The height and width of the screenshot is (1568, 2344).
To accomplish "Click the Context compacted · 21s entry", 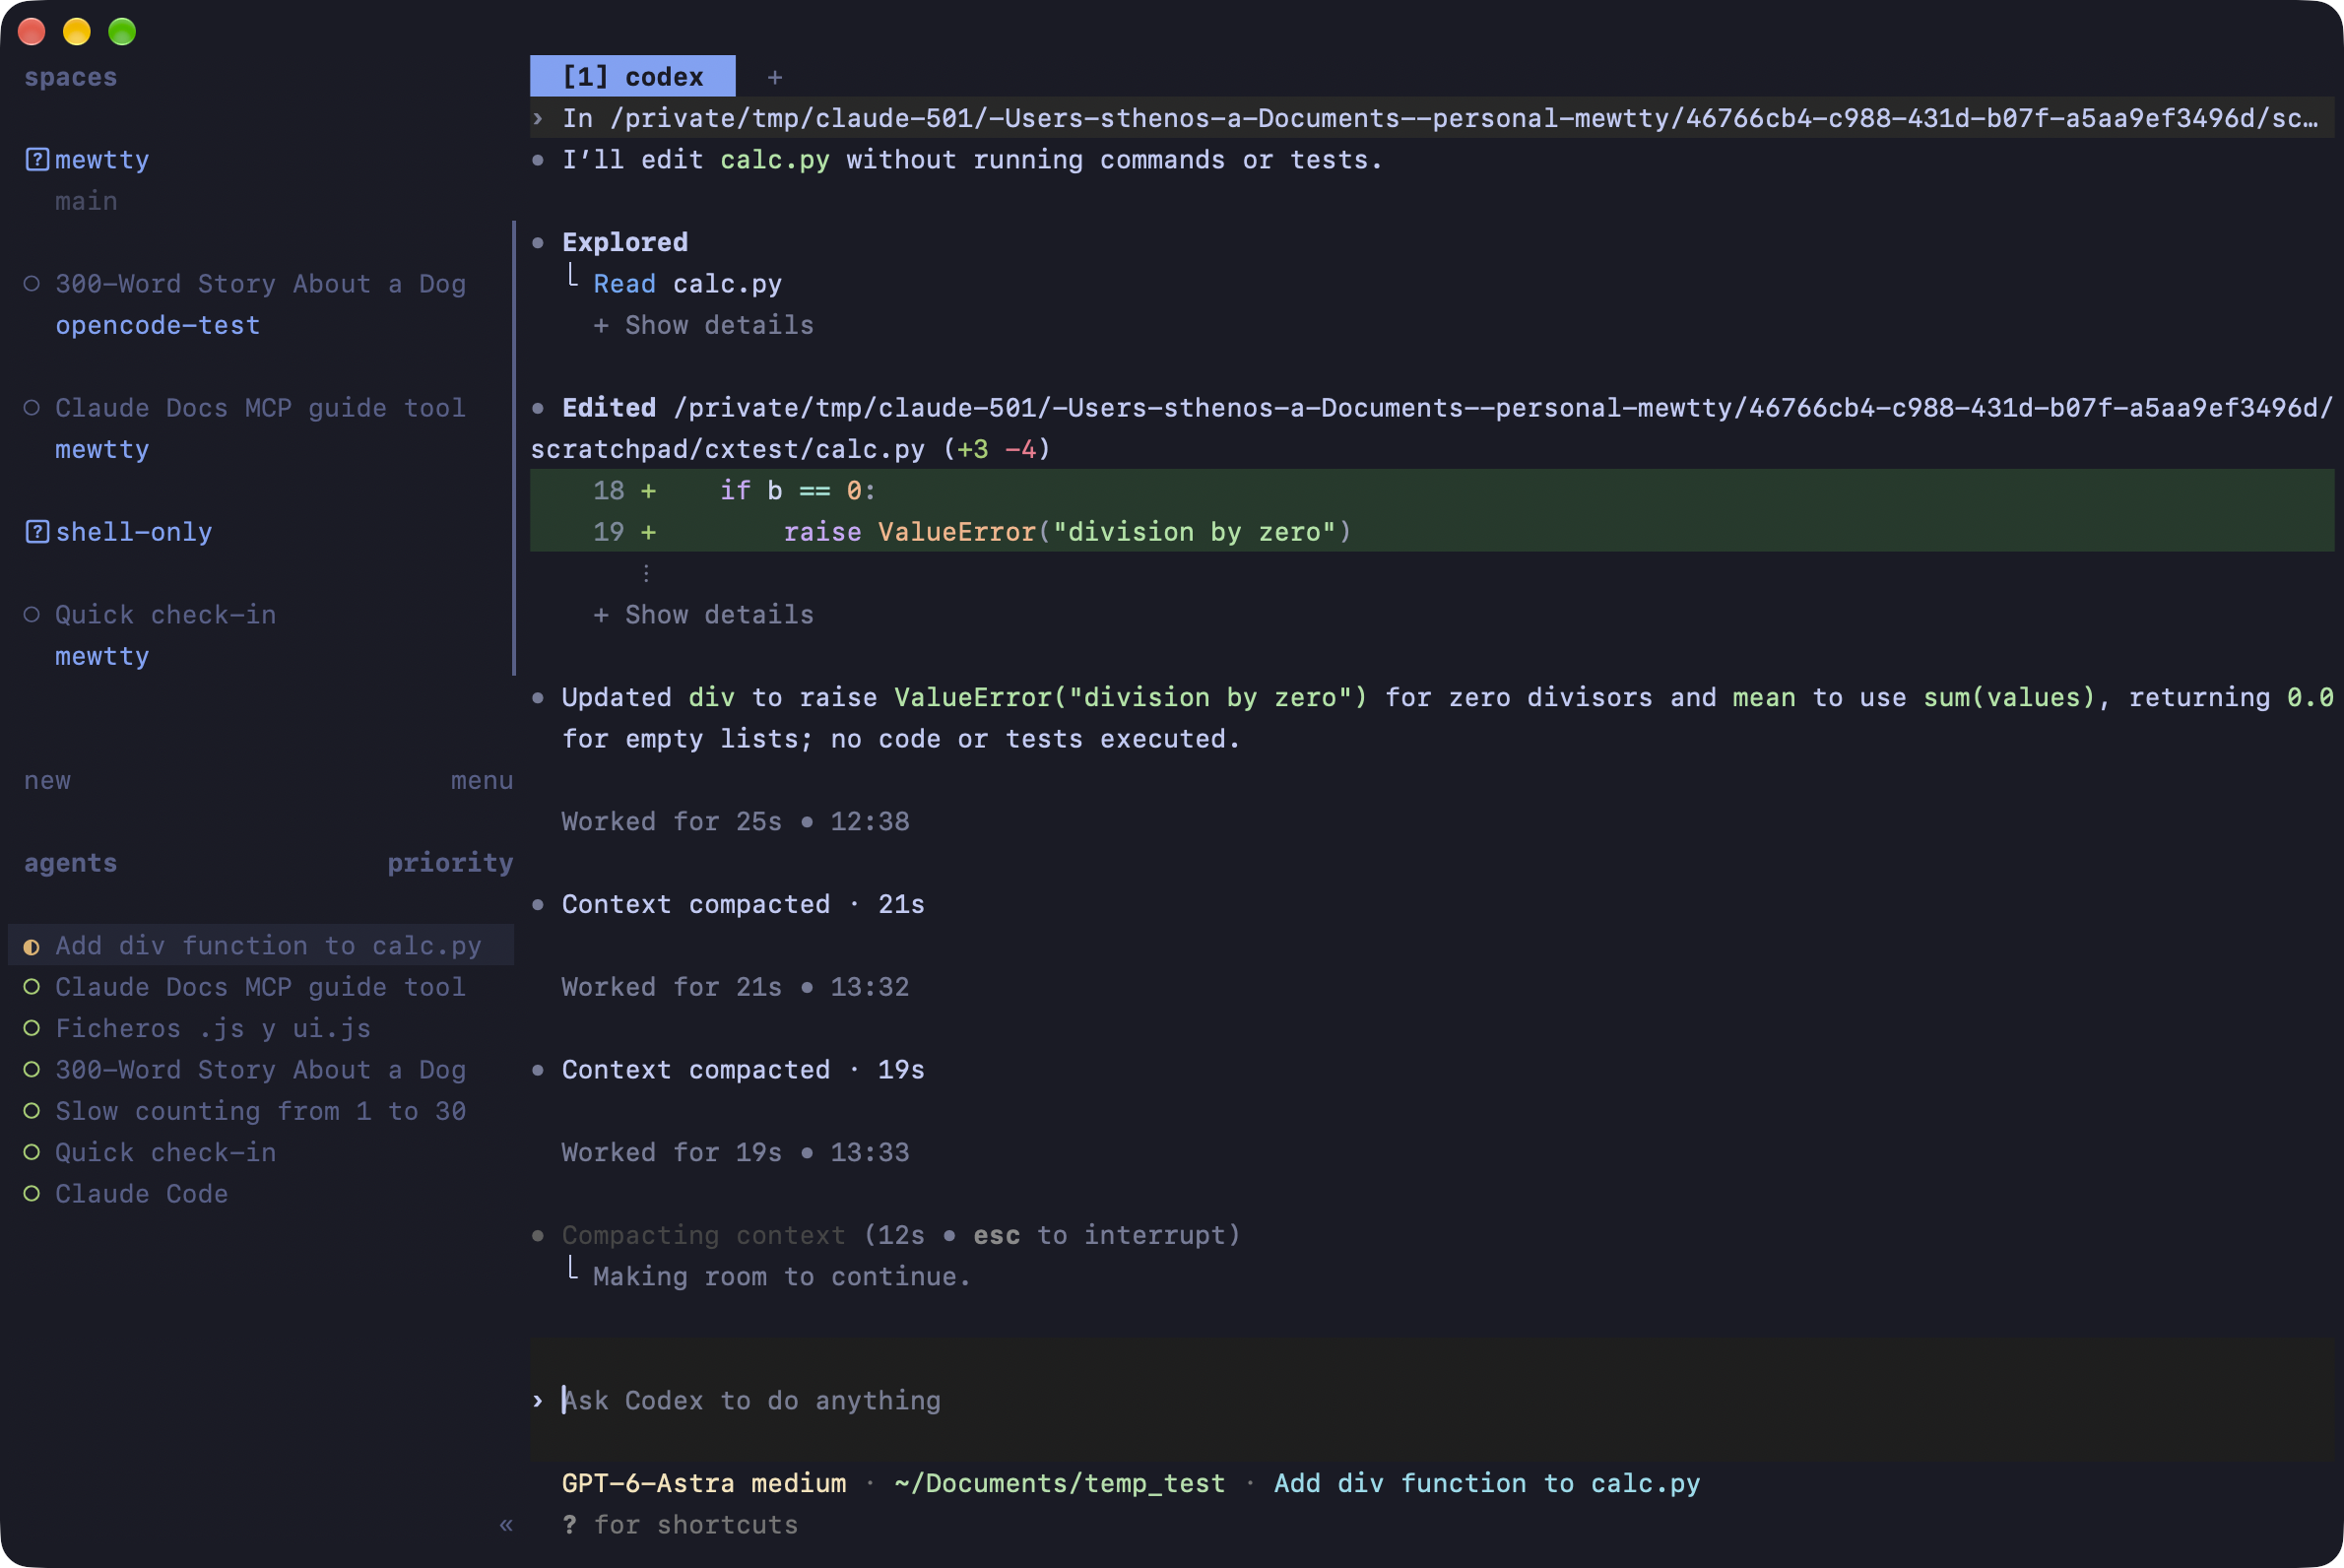I will (743, 904).
